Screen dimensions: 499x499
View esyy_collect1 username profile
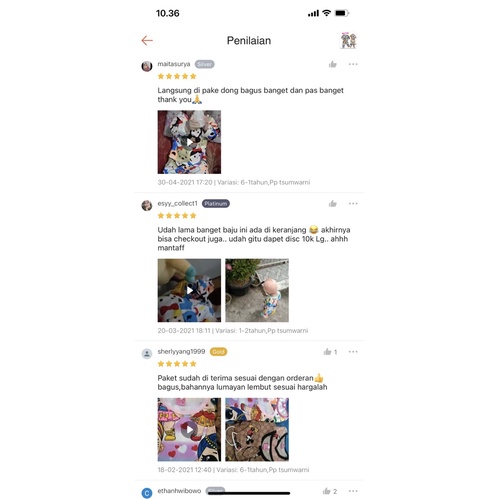tap(177, 203)
